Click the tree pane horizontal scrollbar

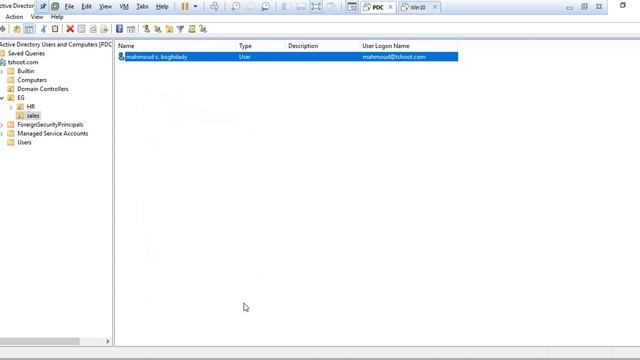(40, 341)
